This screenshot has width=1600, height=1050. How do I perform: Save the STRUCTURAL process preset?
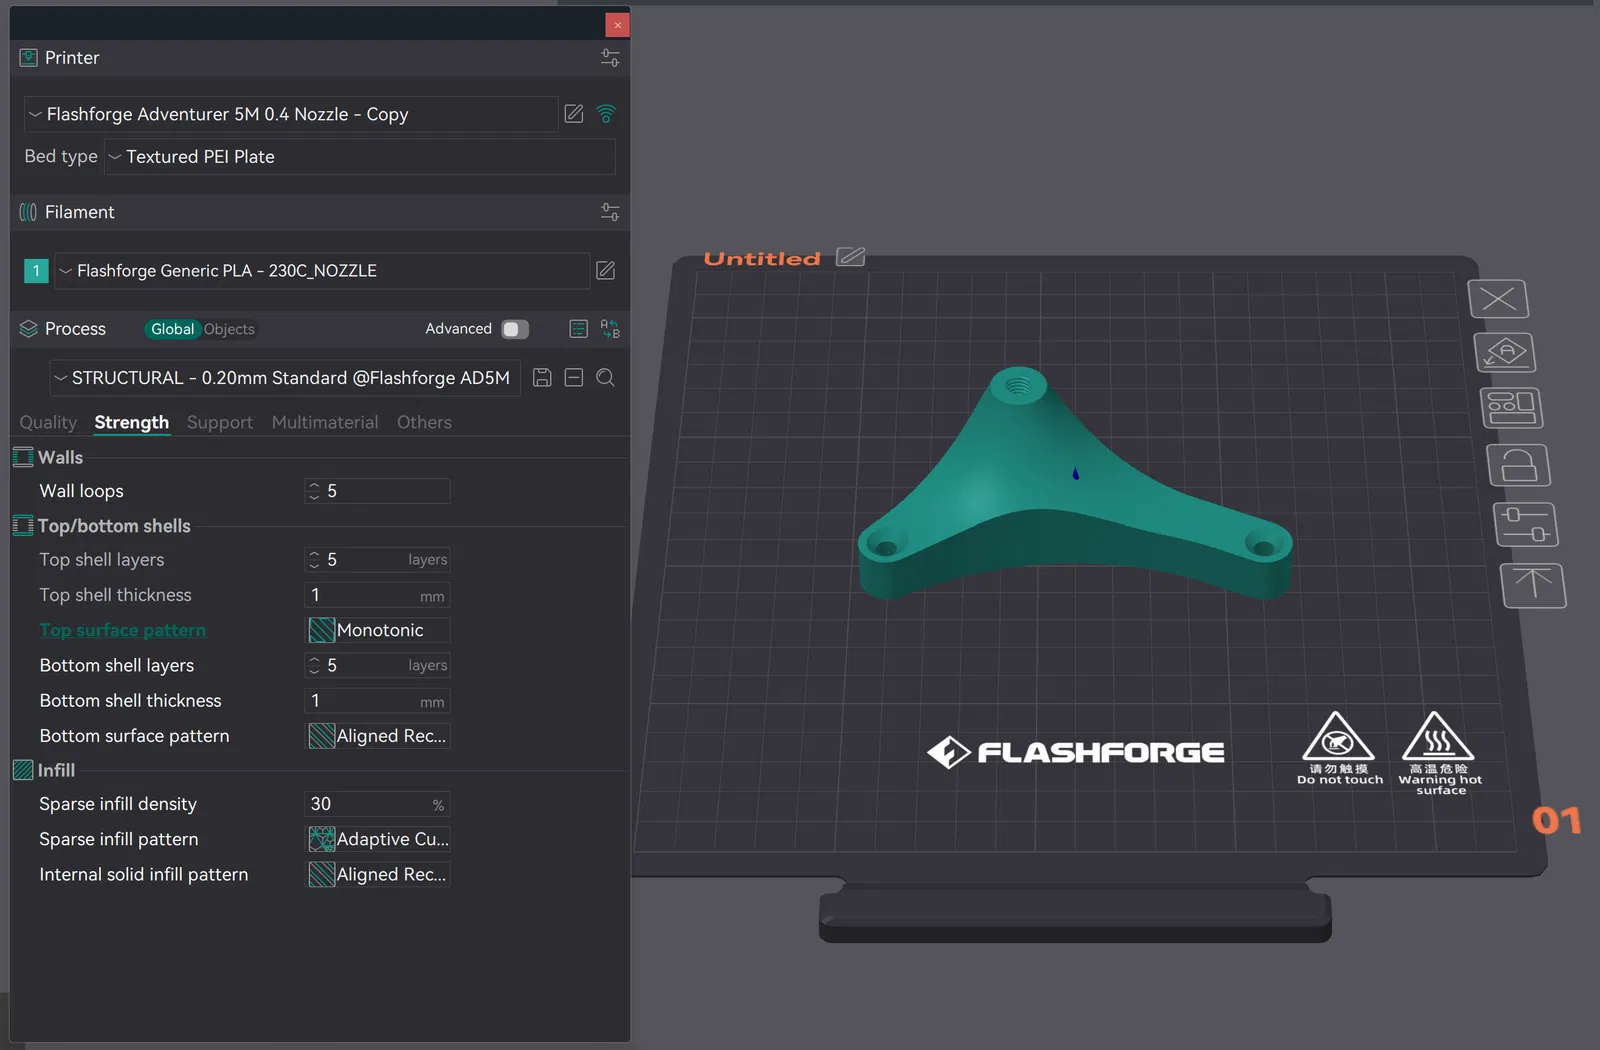click(x=542, y=377)
